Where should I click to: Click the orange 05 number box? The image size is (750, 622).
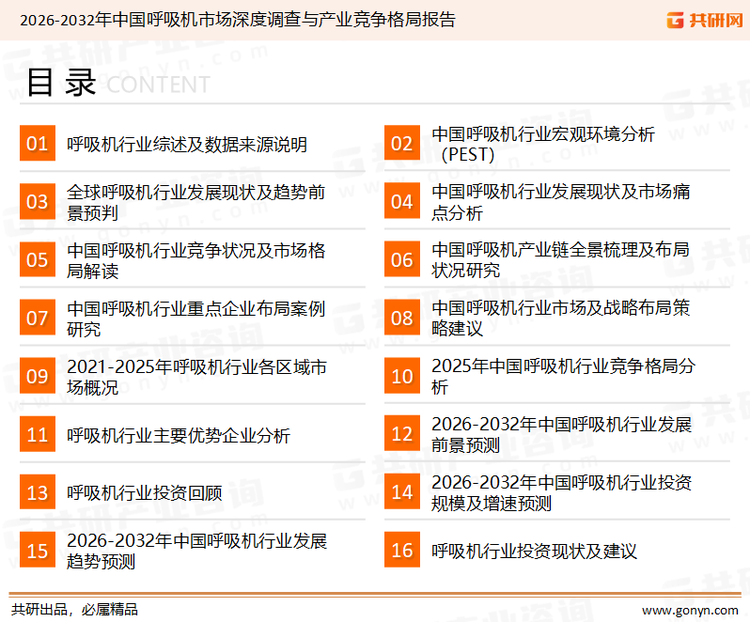tap(37, 259)
